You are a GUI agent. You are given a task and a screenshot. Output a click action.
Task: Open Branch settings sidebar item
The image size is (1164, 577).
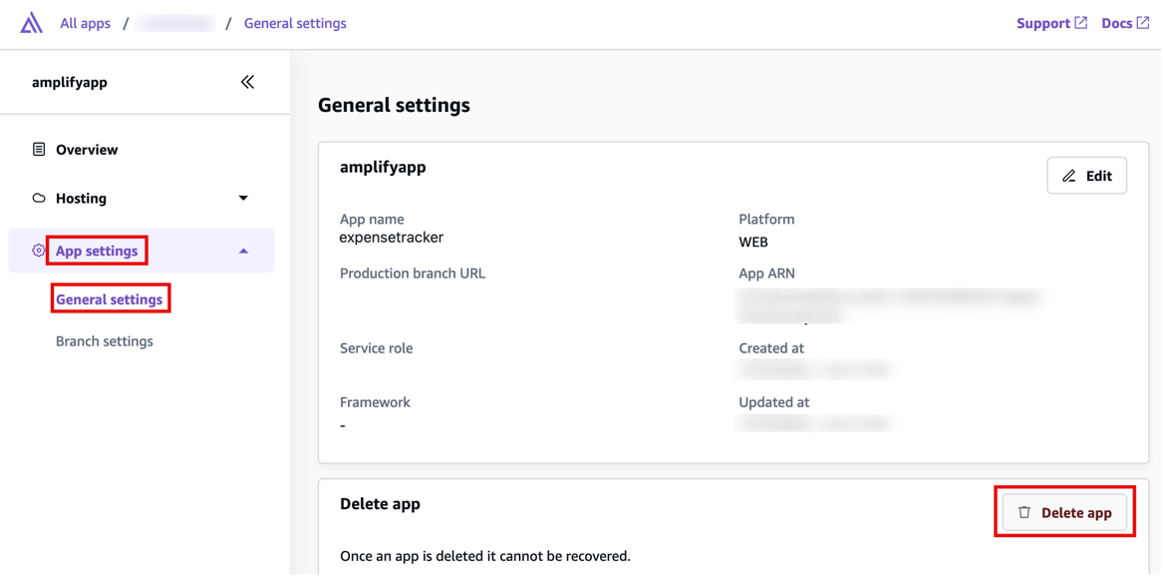[x=105, y=342]
